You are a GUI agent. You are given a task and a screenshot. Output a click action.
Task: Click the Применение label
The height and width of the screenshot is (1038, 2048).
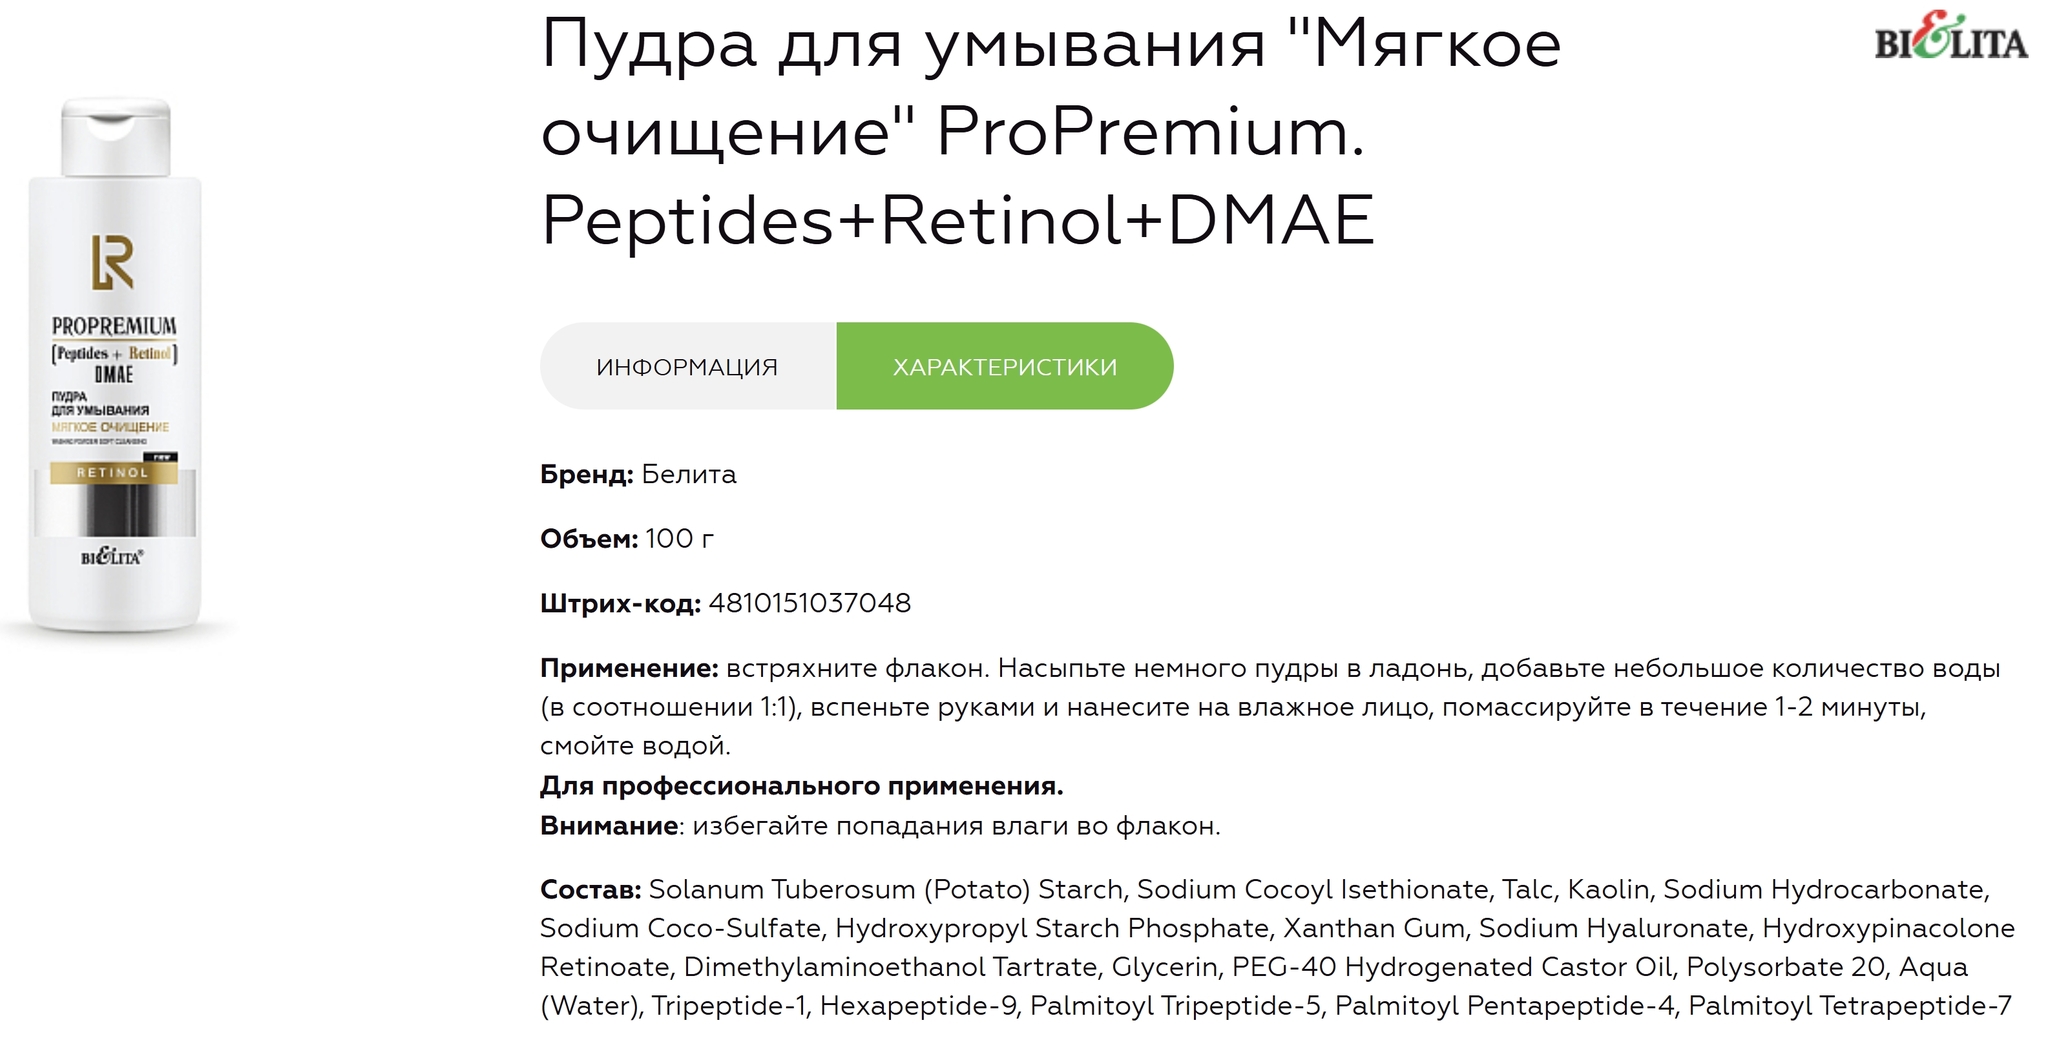click(629, 668)
